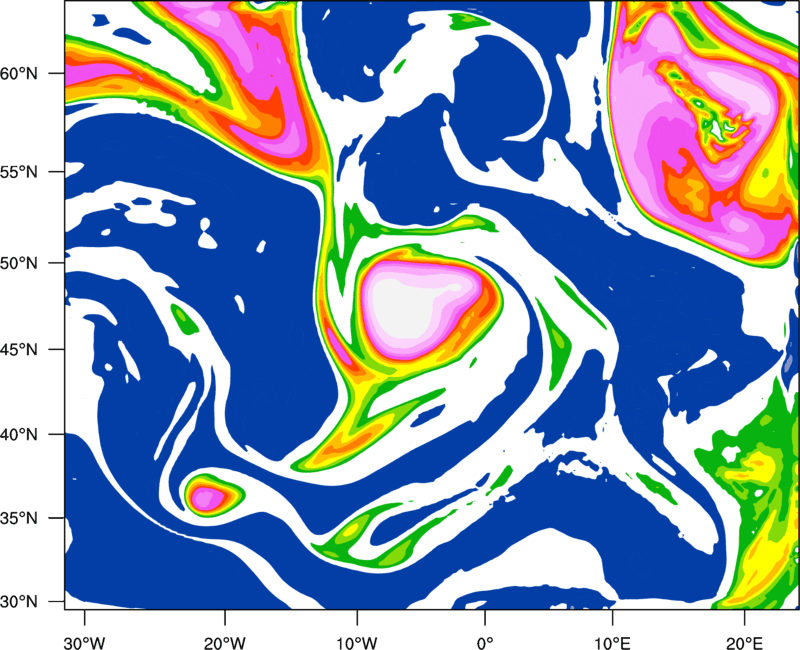Click the 10°W longitude axis label

[x=357, y=643]
